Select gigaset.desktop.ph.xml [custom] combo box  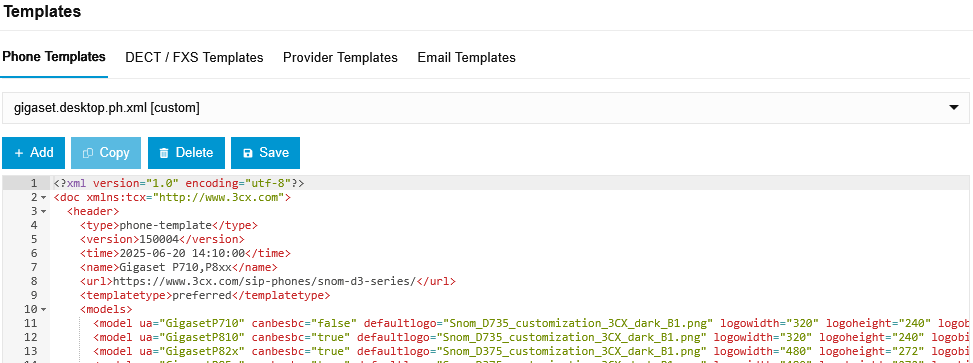[485, 108]
